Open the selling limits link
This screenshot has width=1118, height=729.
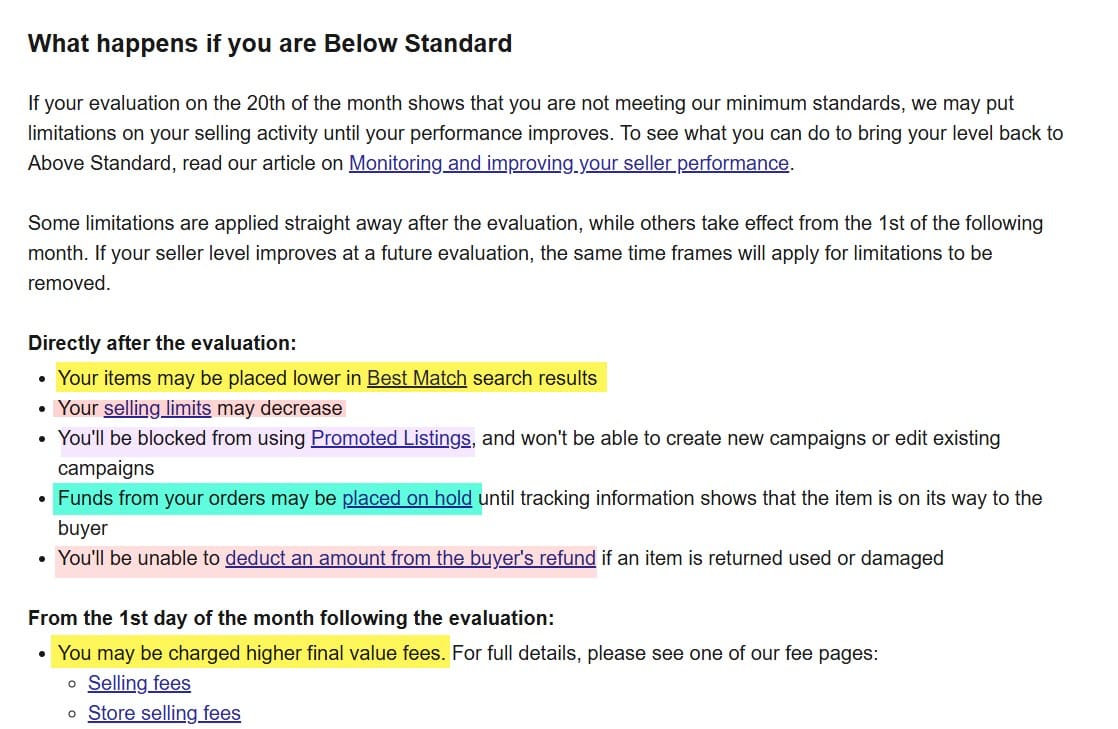[x=157, y=408]
